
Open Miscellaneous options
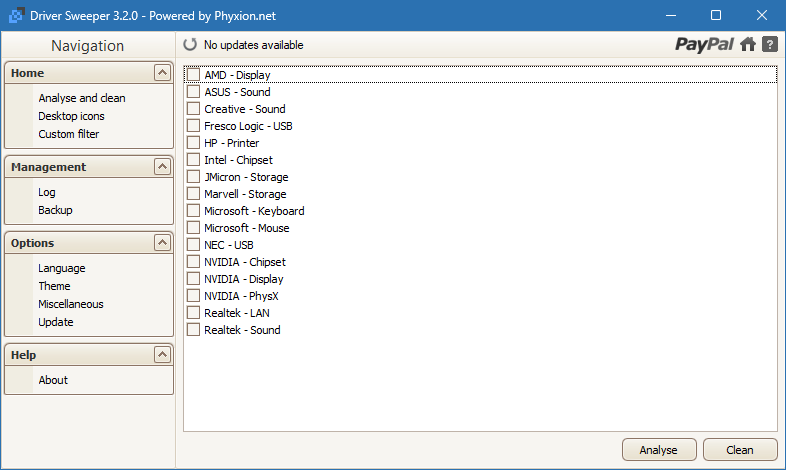click(x=71, y=305)
